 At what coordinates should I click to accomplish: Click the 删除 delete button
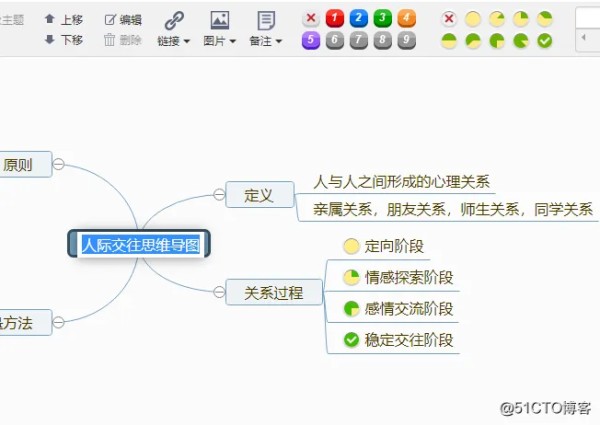tap(122, 39)
